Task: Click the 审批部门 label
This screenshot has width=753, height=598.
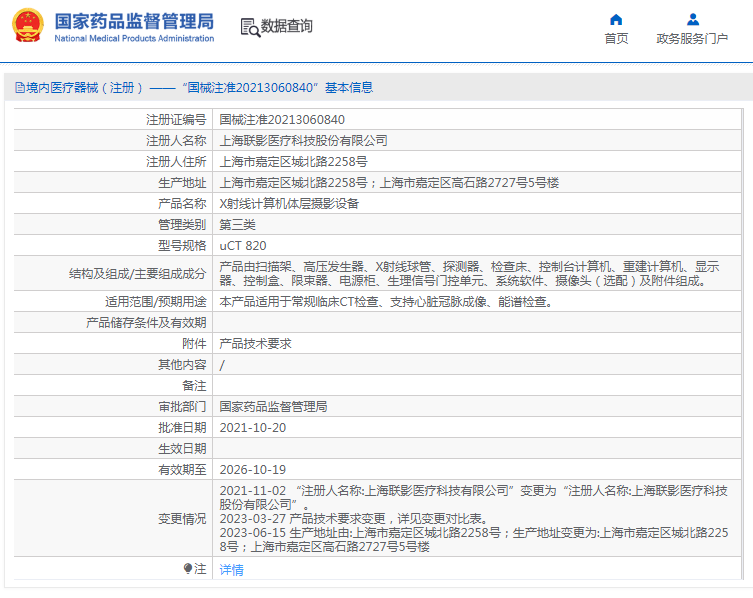Action: tap(182, 407)
